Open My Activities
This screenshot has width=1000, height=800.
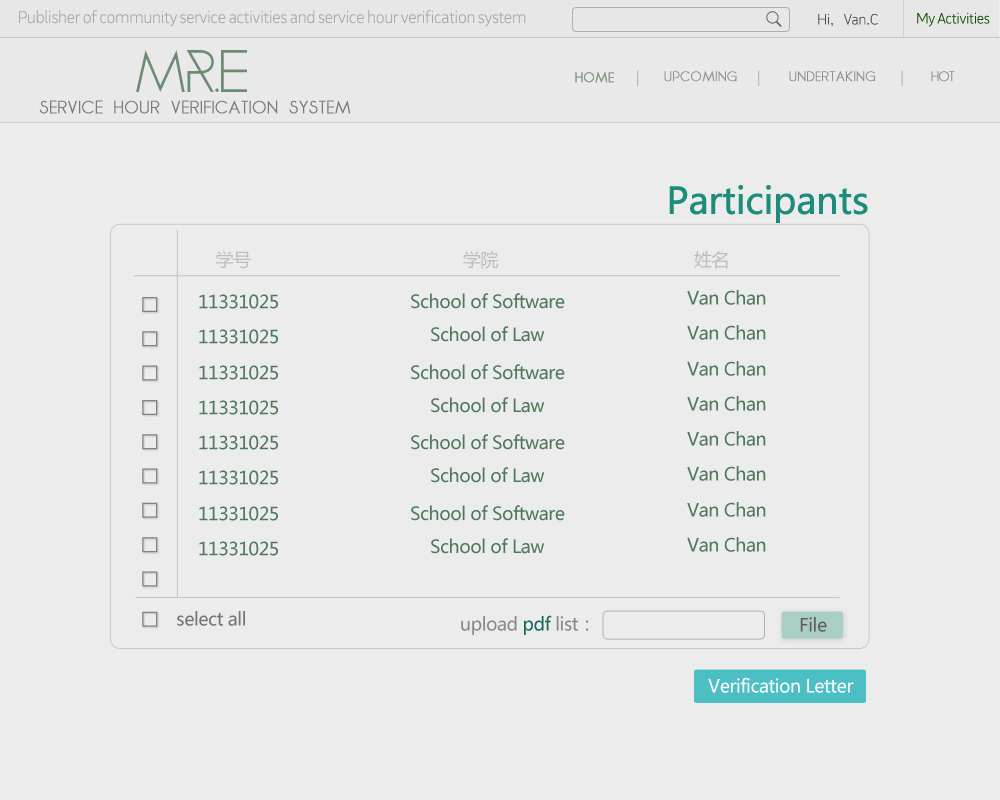pos(952,19)
